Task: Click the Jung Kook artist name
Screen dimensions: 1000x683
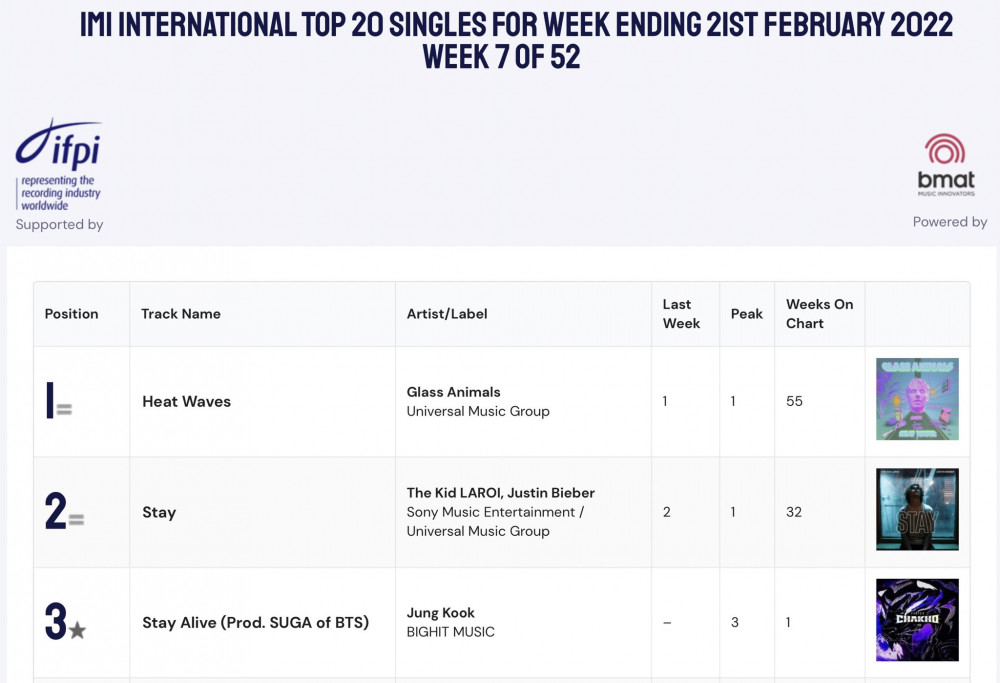Action: click(441, 613)
